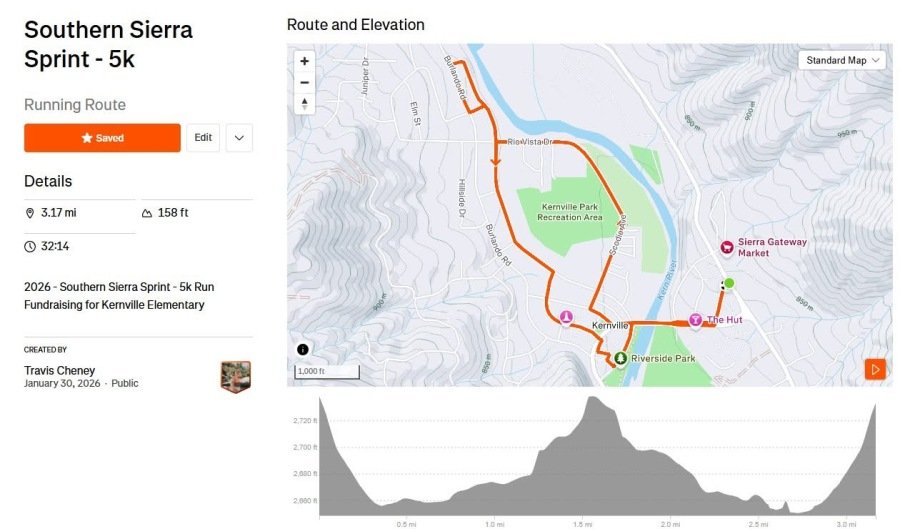Reset map bearing with compass button
This screenshot has height=529, width=900.
(305, 103)
